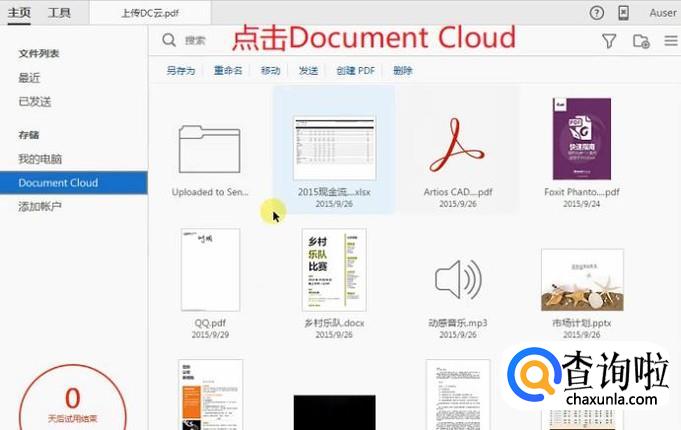681x430 pixels.
Task: Open the help question mark icon
Action: click(x=597, y=13)
